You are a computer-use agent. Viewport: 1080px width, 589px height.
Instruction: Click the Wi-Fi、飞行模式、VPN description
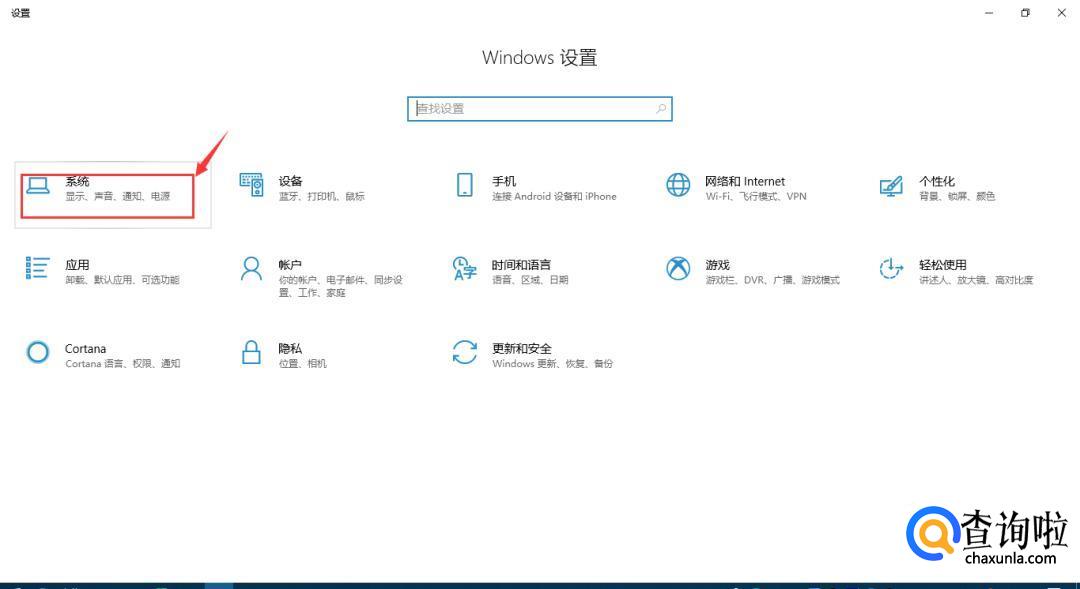click(x=756, y=196)
